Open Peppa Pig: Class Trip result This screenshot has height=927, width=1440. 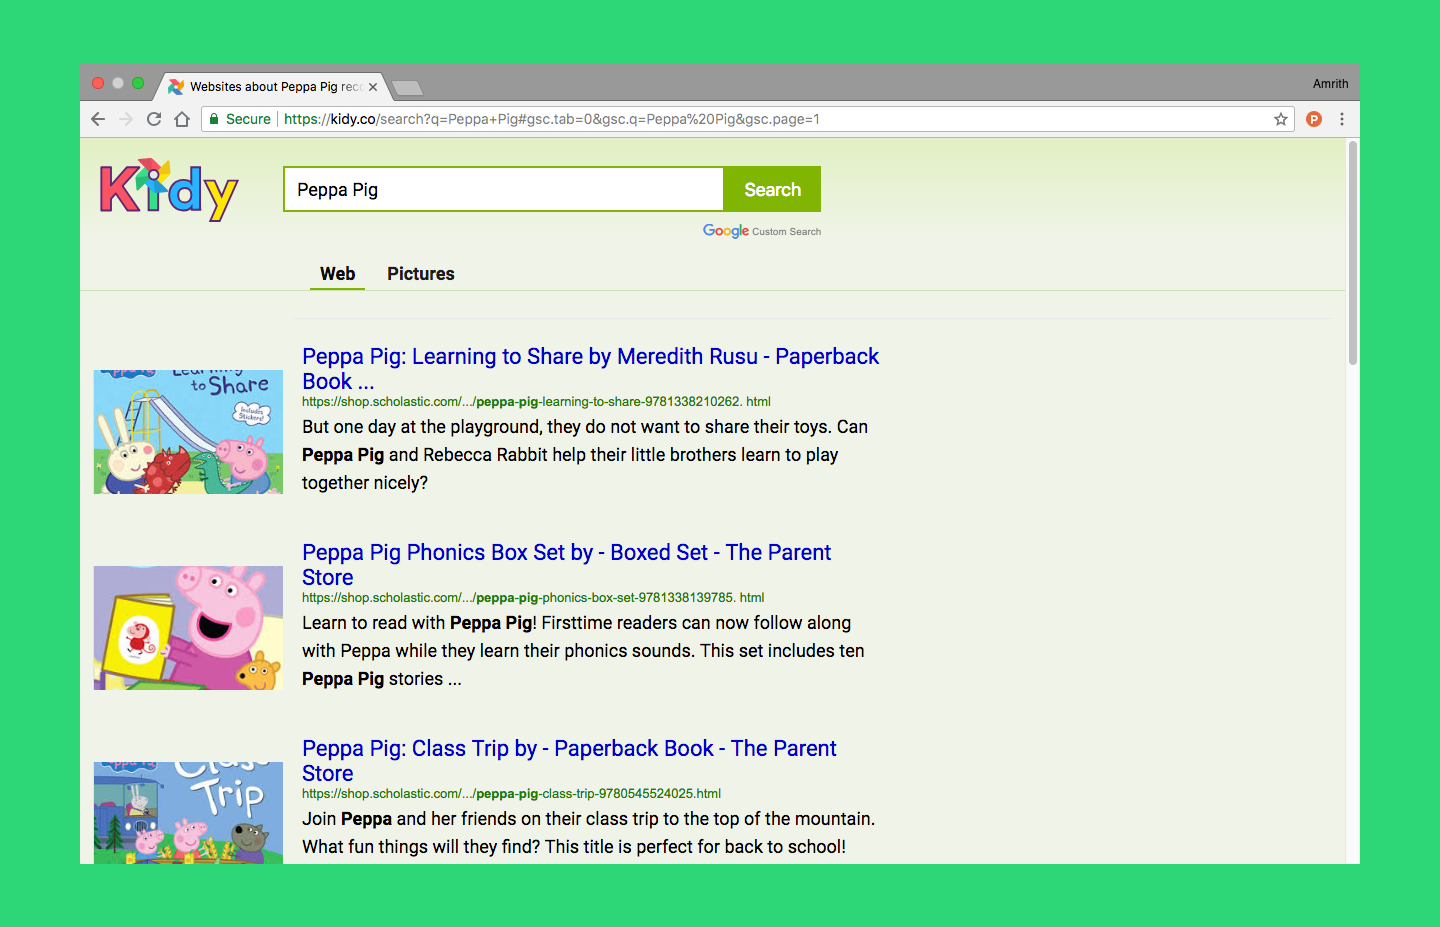(569, 761)
